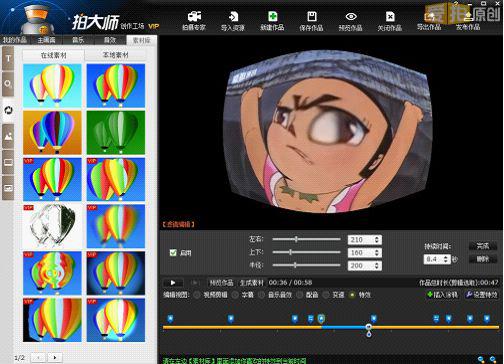Select the 音乐音效 radio button

pos(262,295)
